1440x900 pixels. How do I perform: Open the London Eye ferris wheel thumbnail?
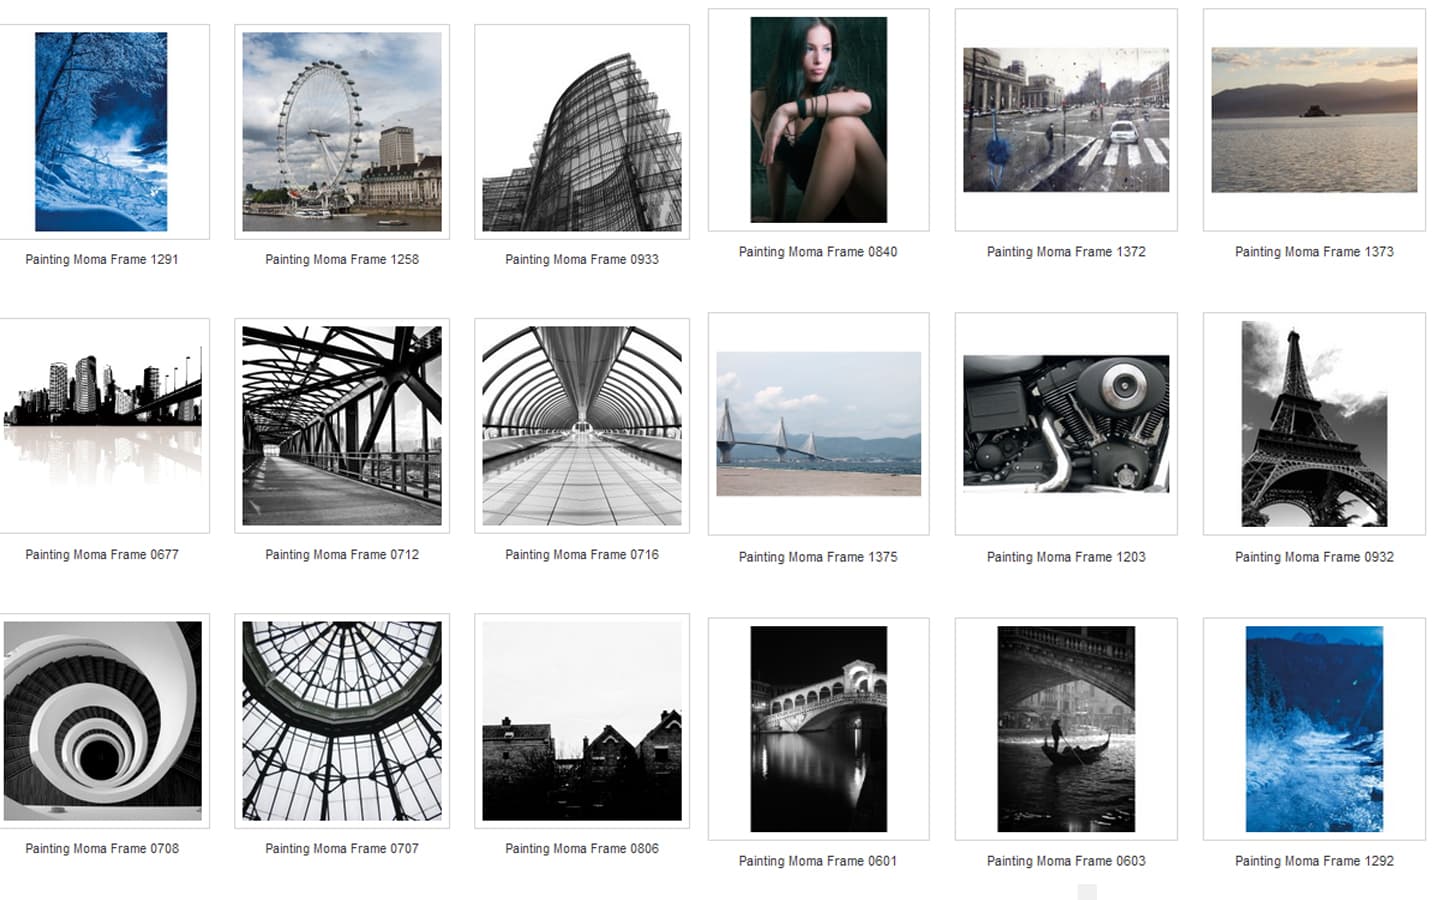[x=341, y=131]
